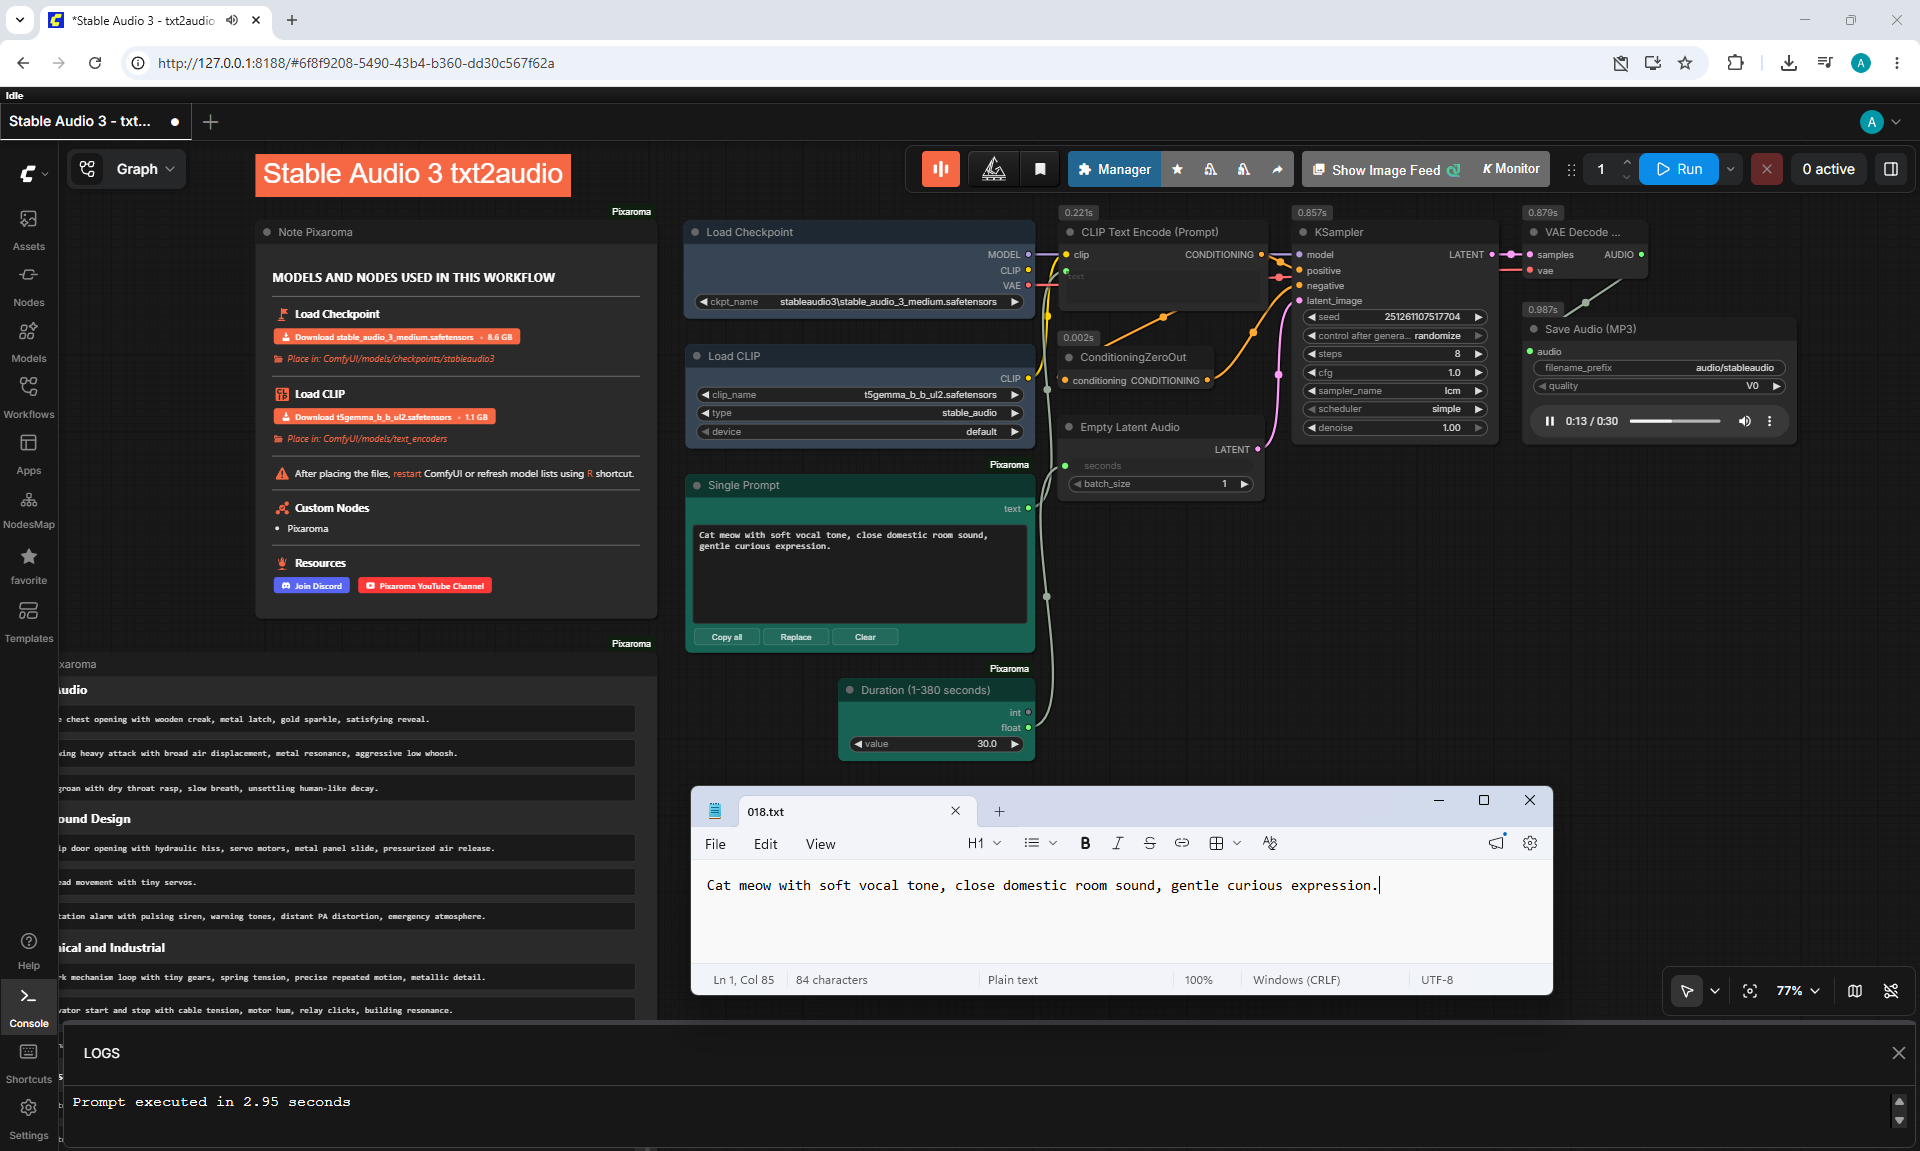The height and width of the screenshot is (1151, 1920).
Task: Toggle italic formatting in Notepad
Action: pos(1117,843)
